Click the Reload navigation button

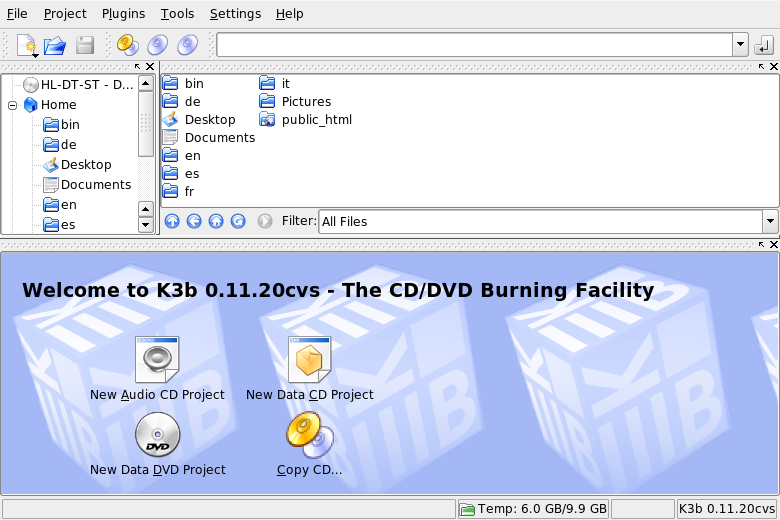point(238,221)
